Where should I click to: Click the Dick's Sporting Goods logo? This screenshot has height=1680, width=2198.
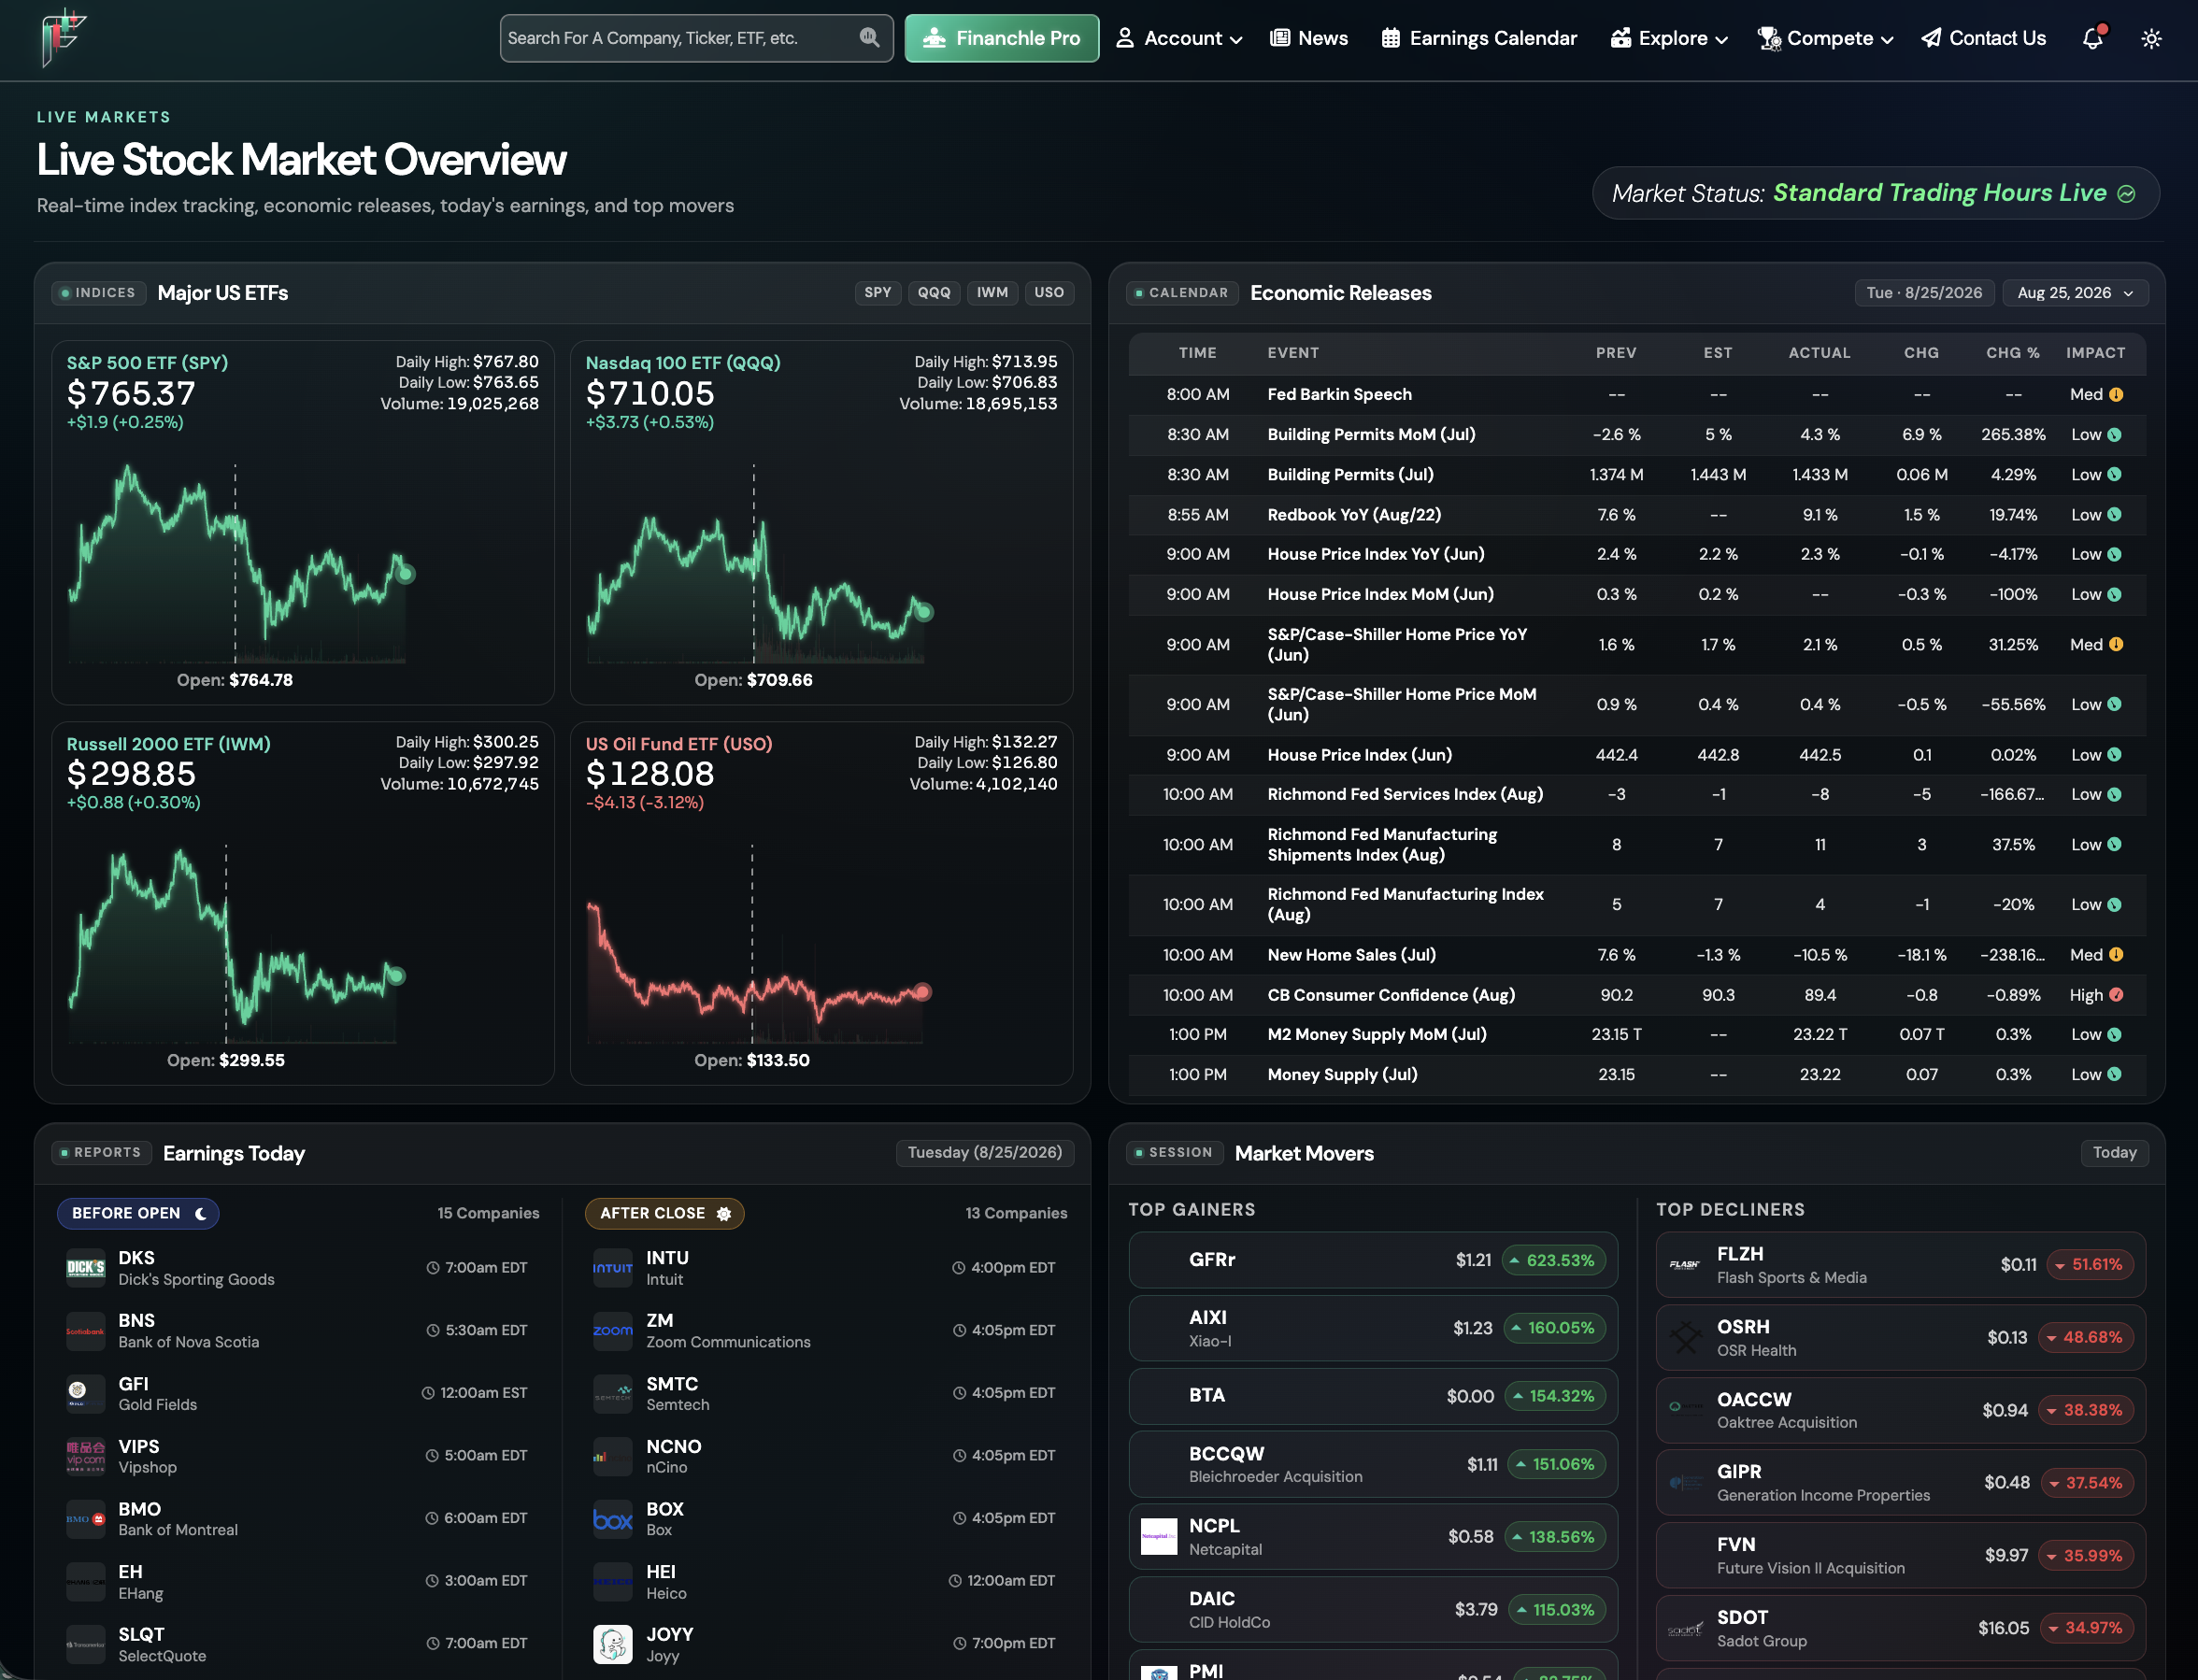[86, 1268]
